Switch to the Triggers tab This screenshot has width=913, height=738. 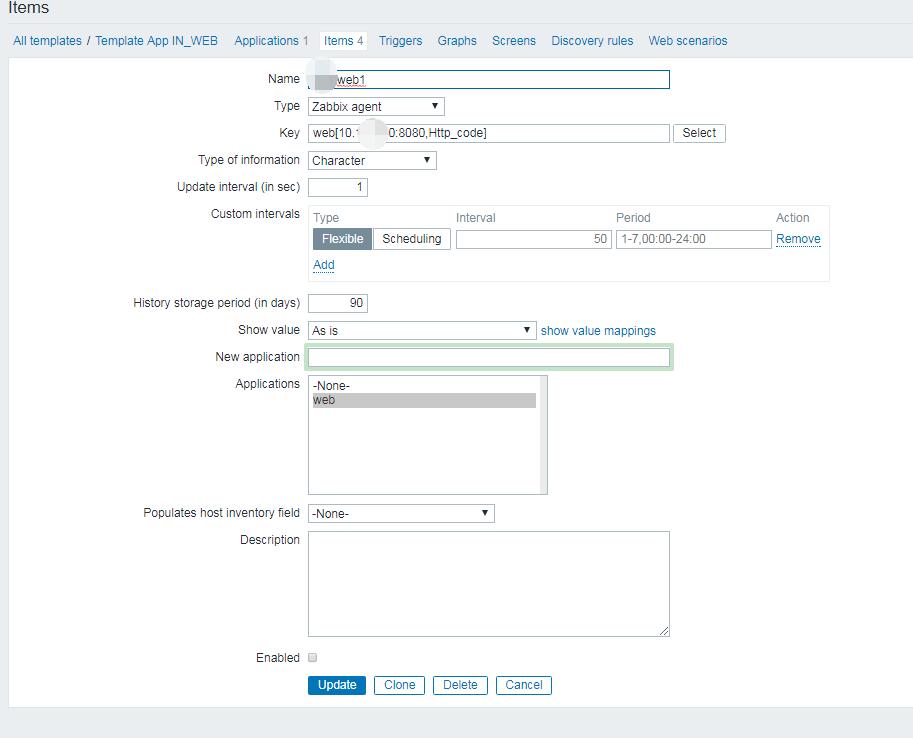pyautogui.click(x=400, y=41)
